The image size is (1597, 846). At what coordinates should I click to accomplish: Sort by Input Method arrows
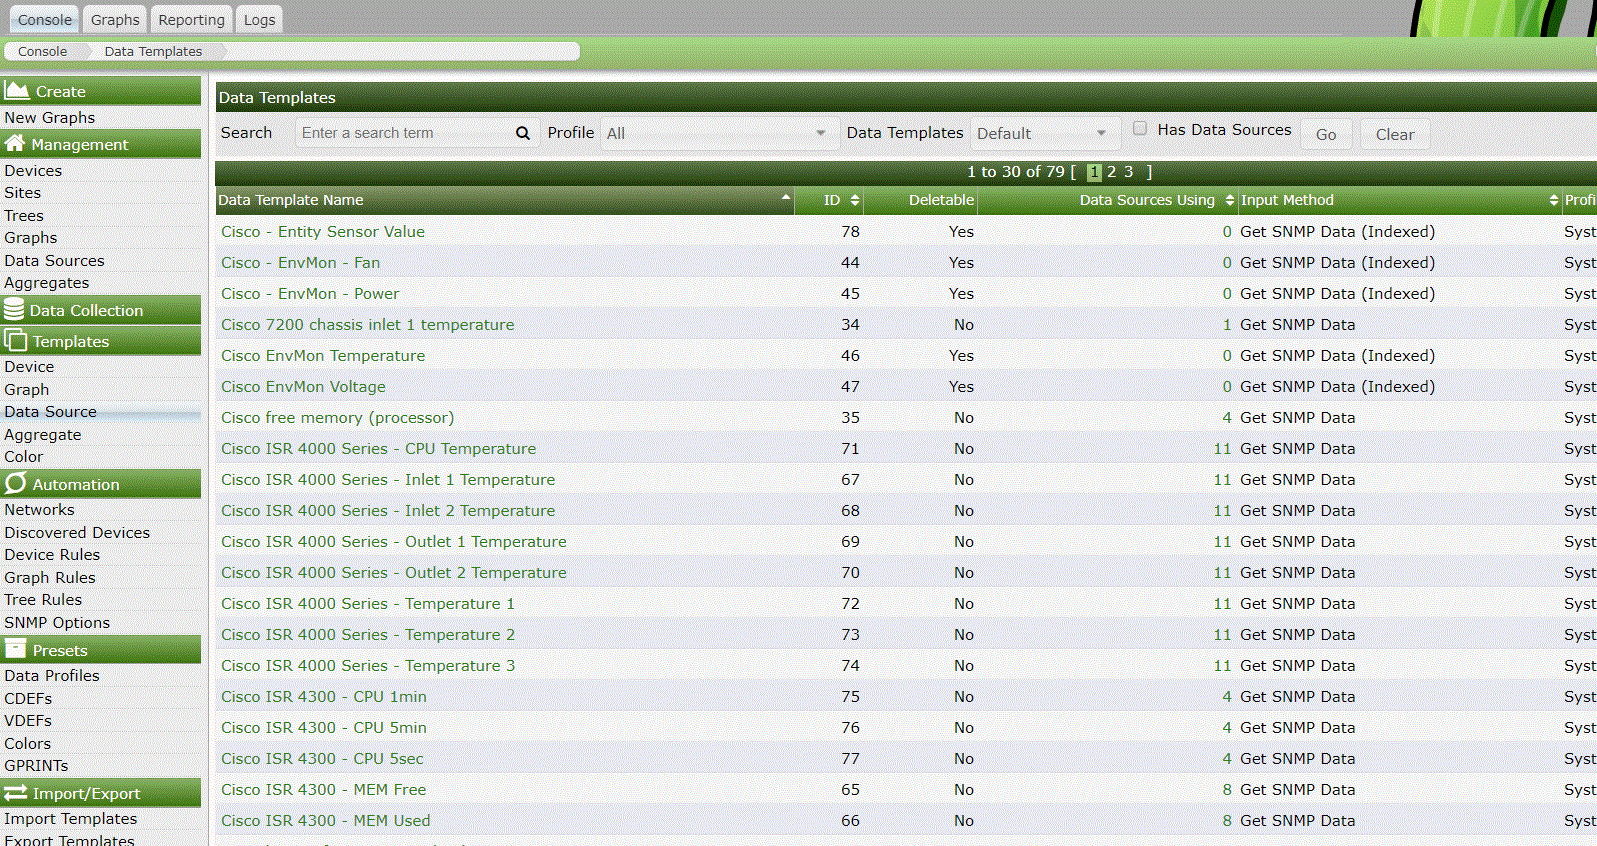pyautogui.click(x=1554, y=200)
